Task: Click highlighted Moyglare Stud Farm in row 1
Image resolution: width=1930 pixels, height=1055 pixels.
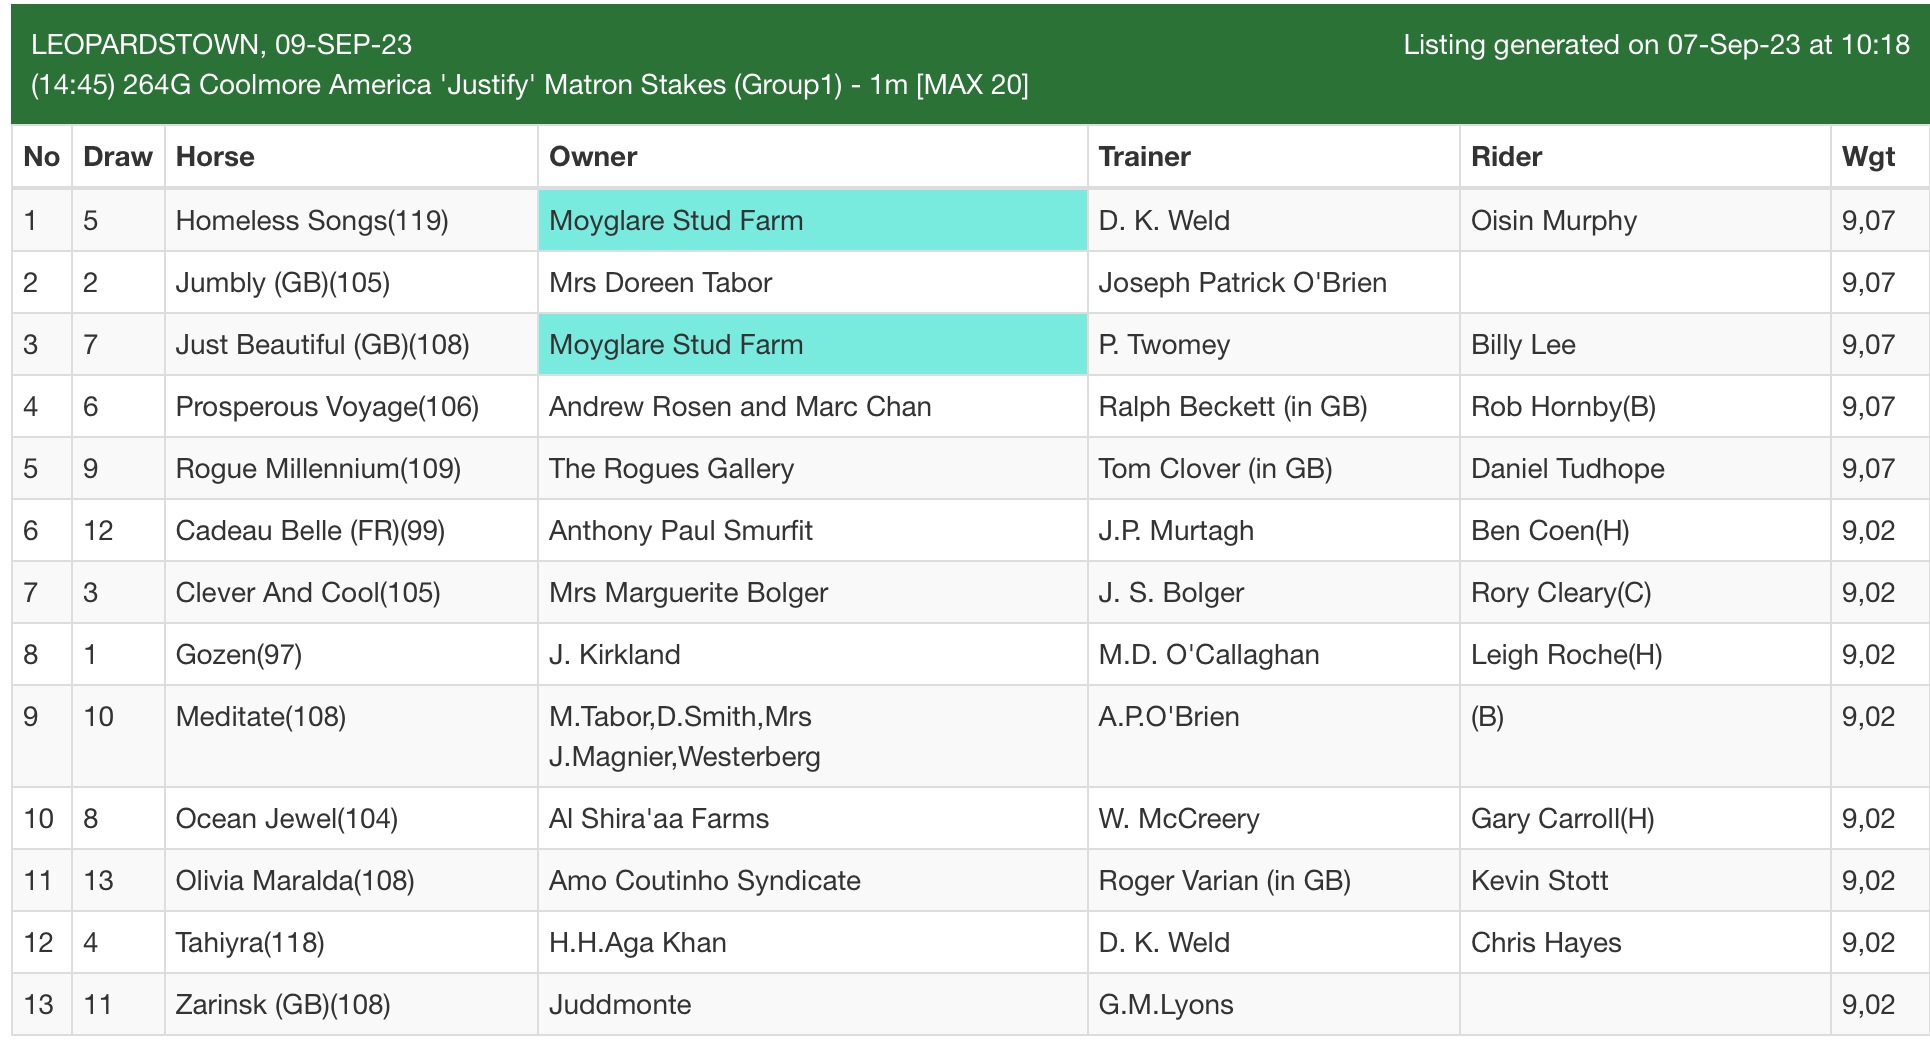Action: tap(676, 221)
